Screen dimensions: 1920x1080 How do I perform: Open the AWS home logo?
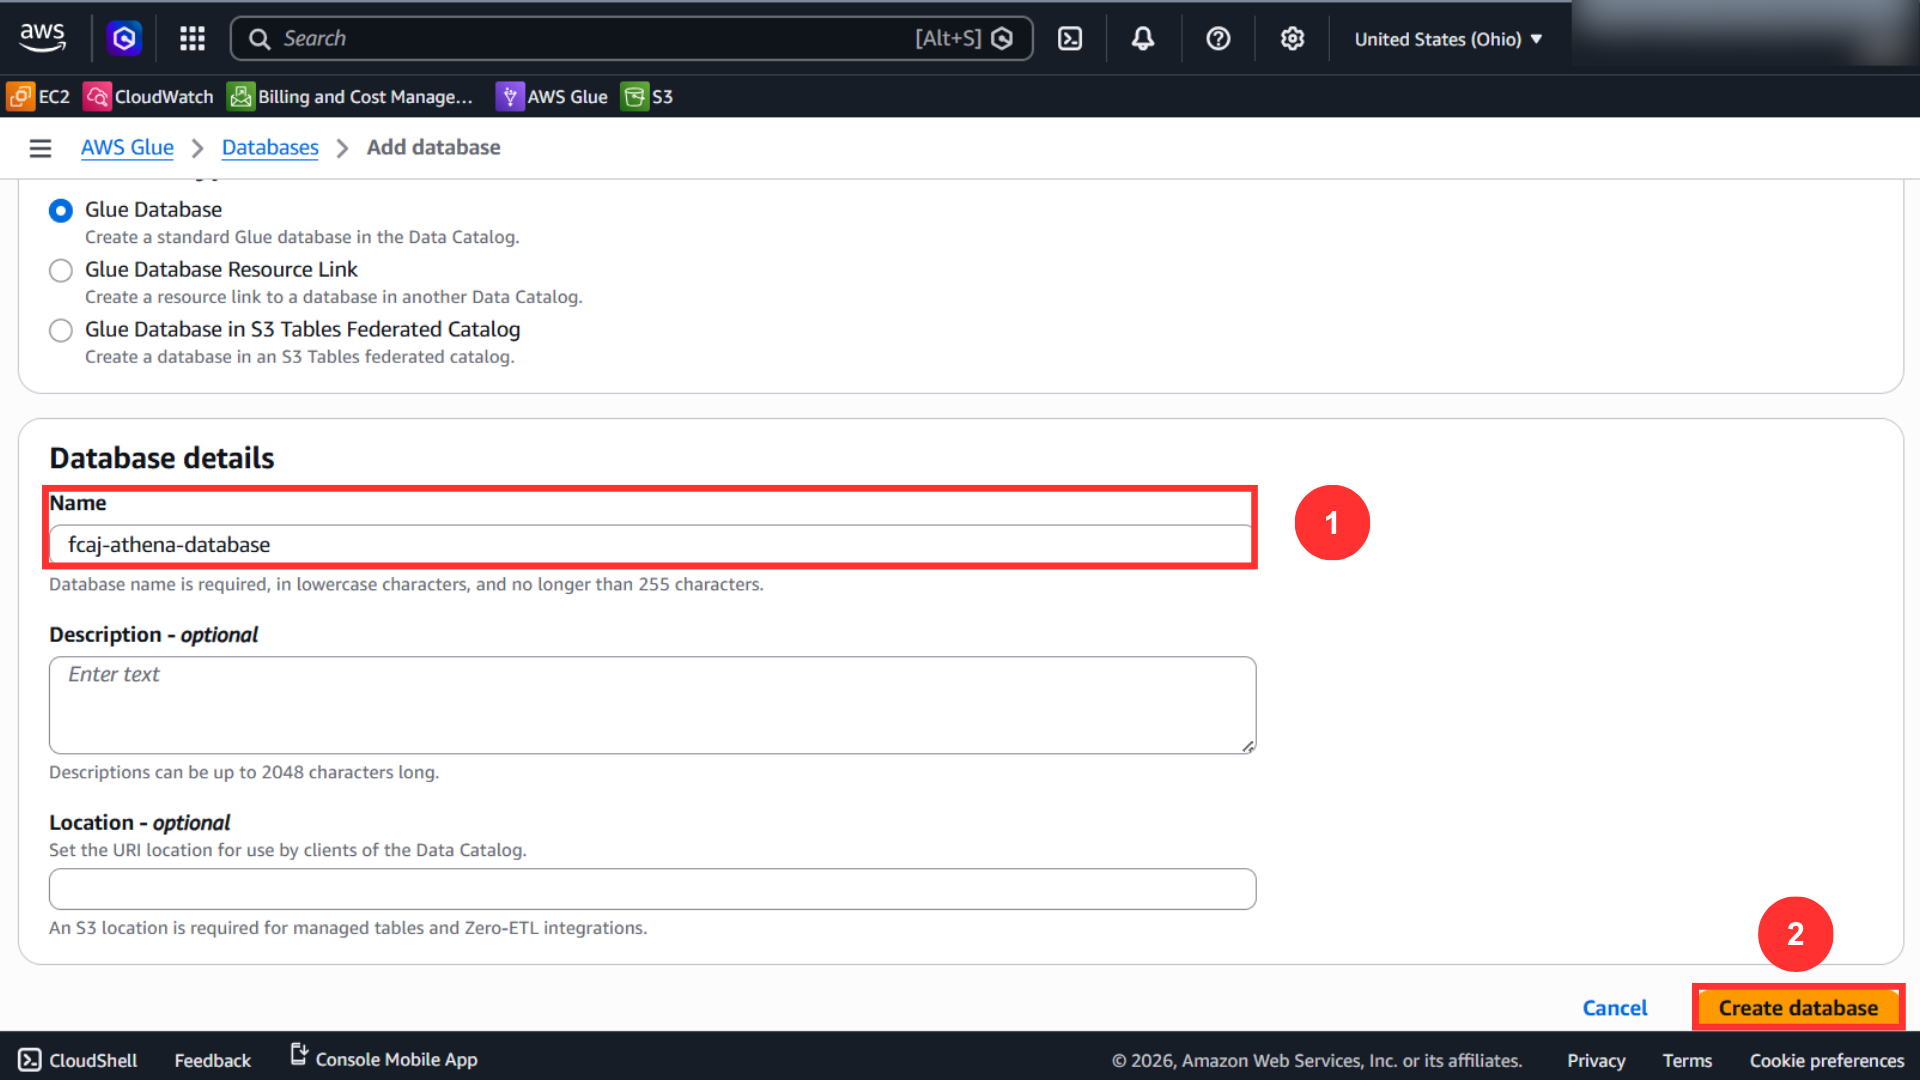point(42,38)
